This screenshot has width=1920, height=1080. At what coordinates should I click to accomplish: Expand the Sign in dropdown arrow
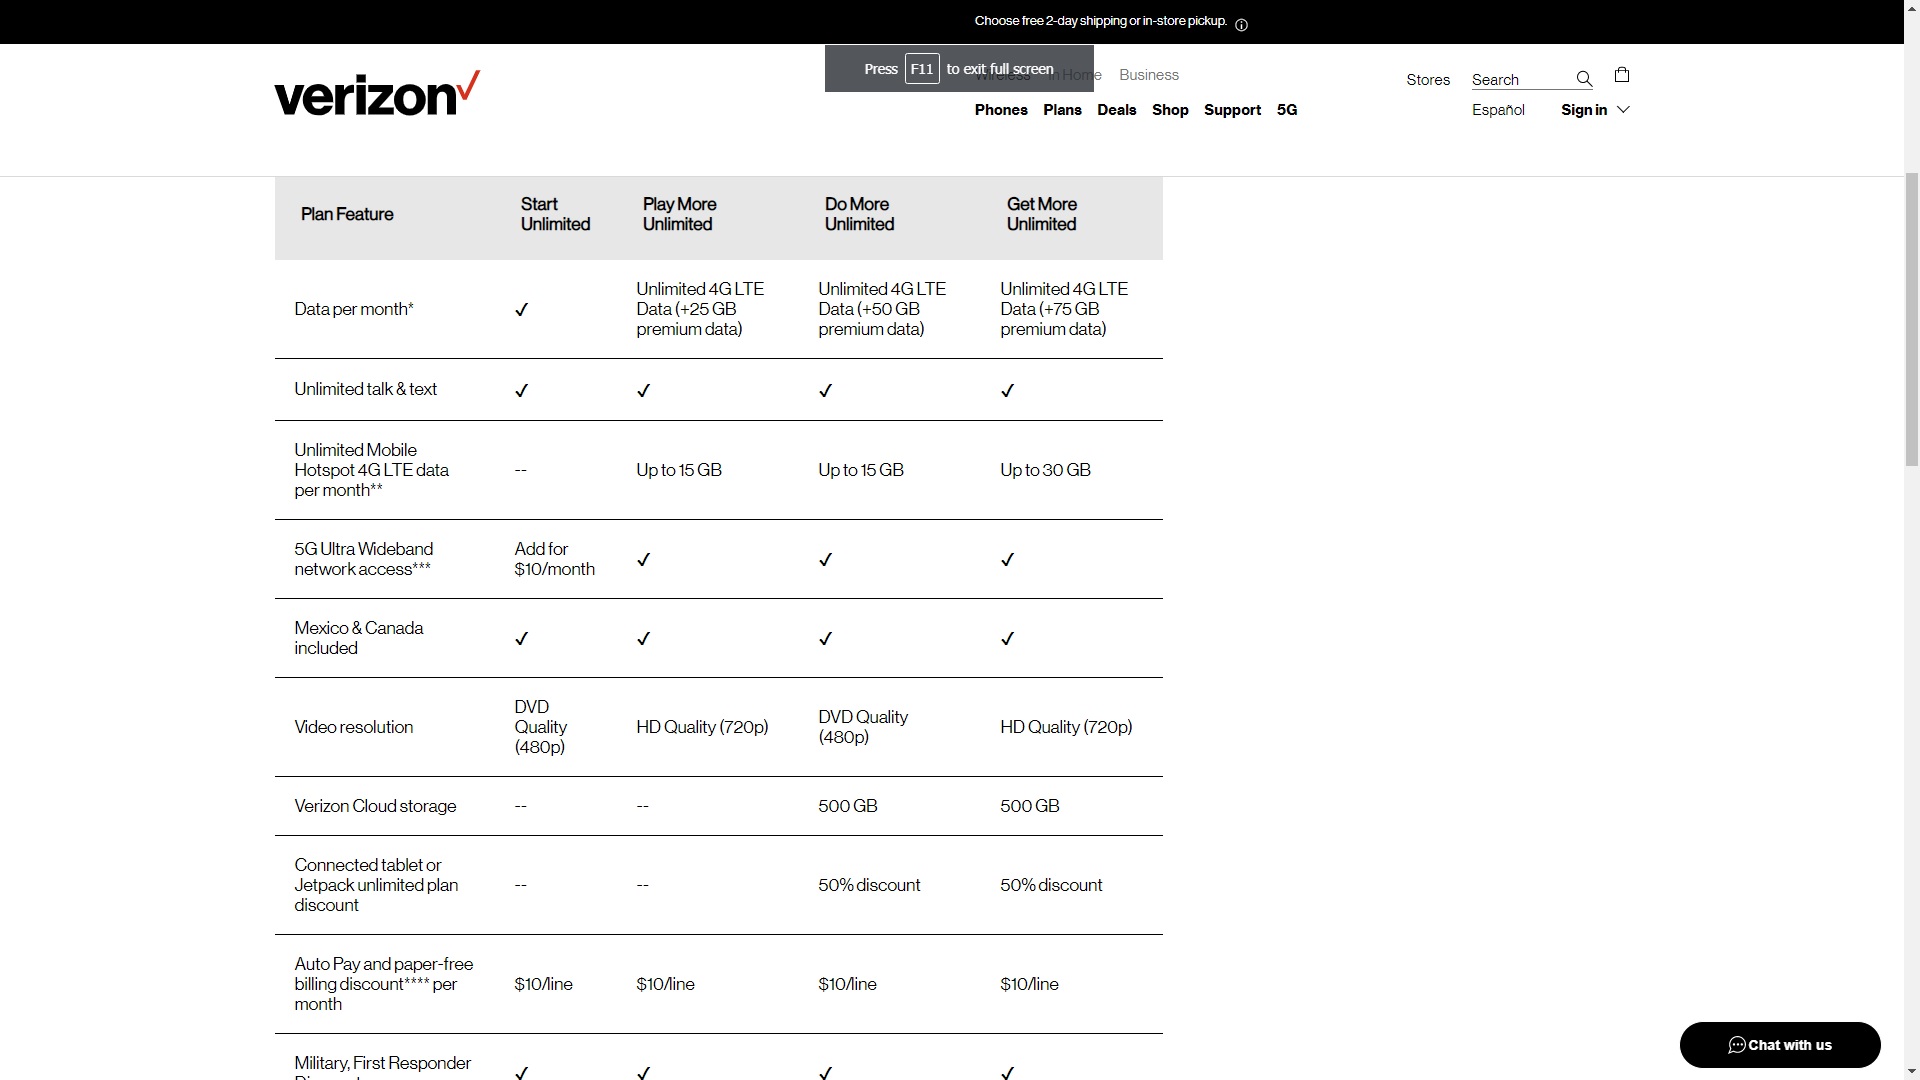[x=1623, y=109]
